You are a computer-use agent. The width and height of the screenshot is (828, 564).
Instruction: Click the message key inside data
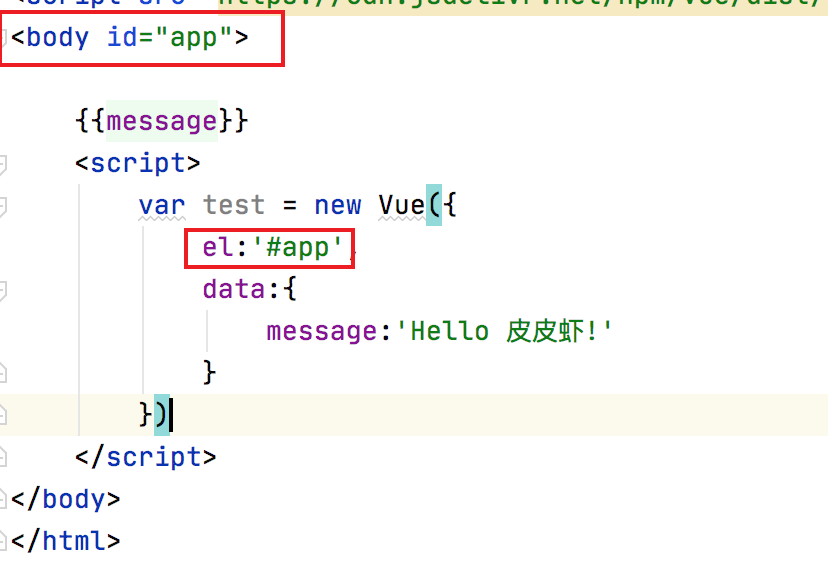click(x=322, y=332)
